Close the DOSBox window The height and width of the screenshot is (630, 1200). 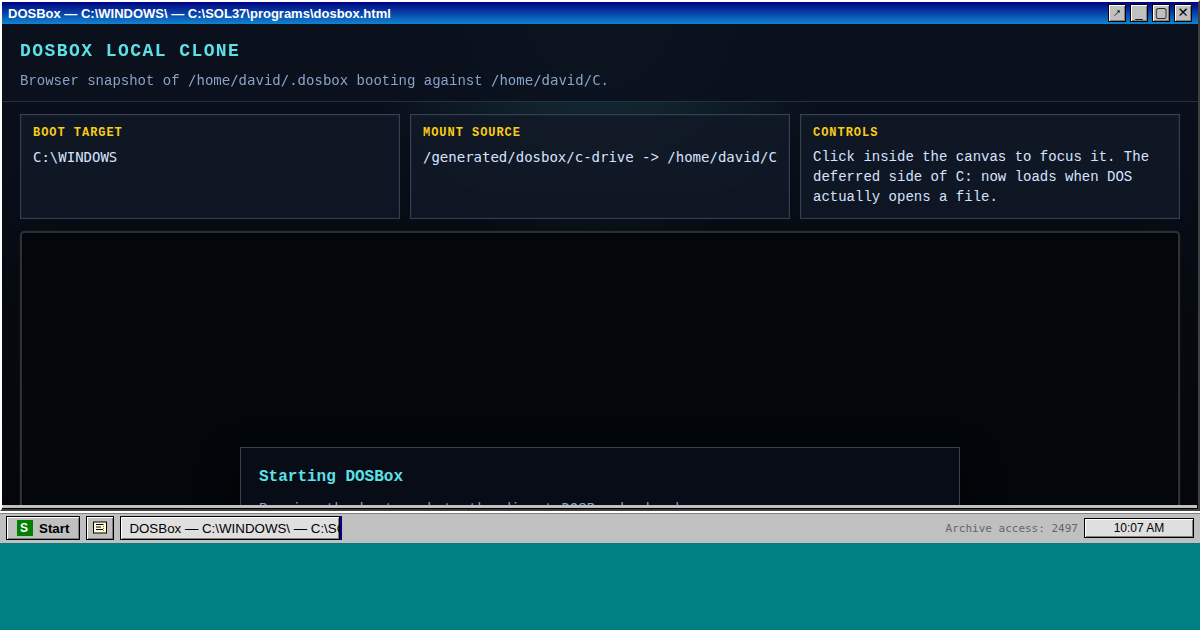click(x=1183, y=13)
